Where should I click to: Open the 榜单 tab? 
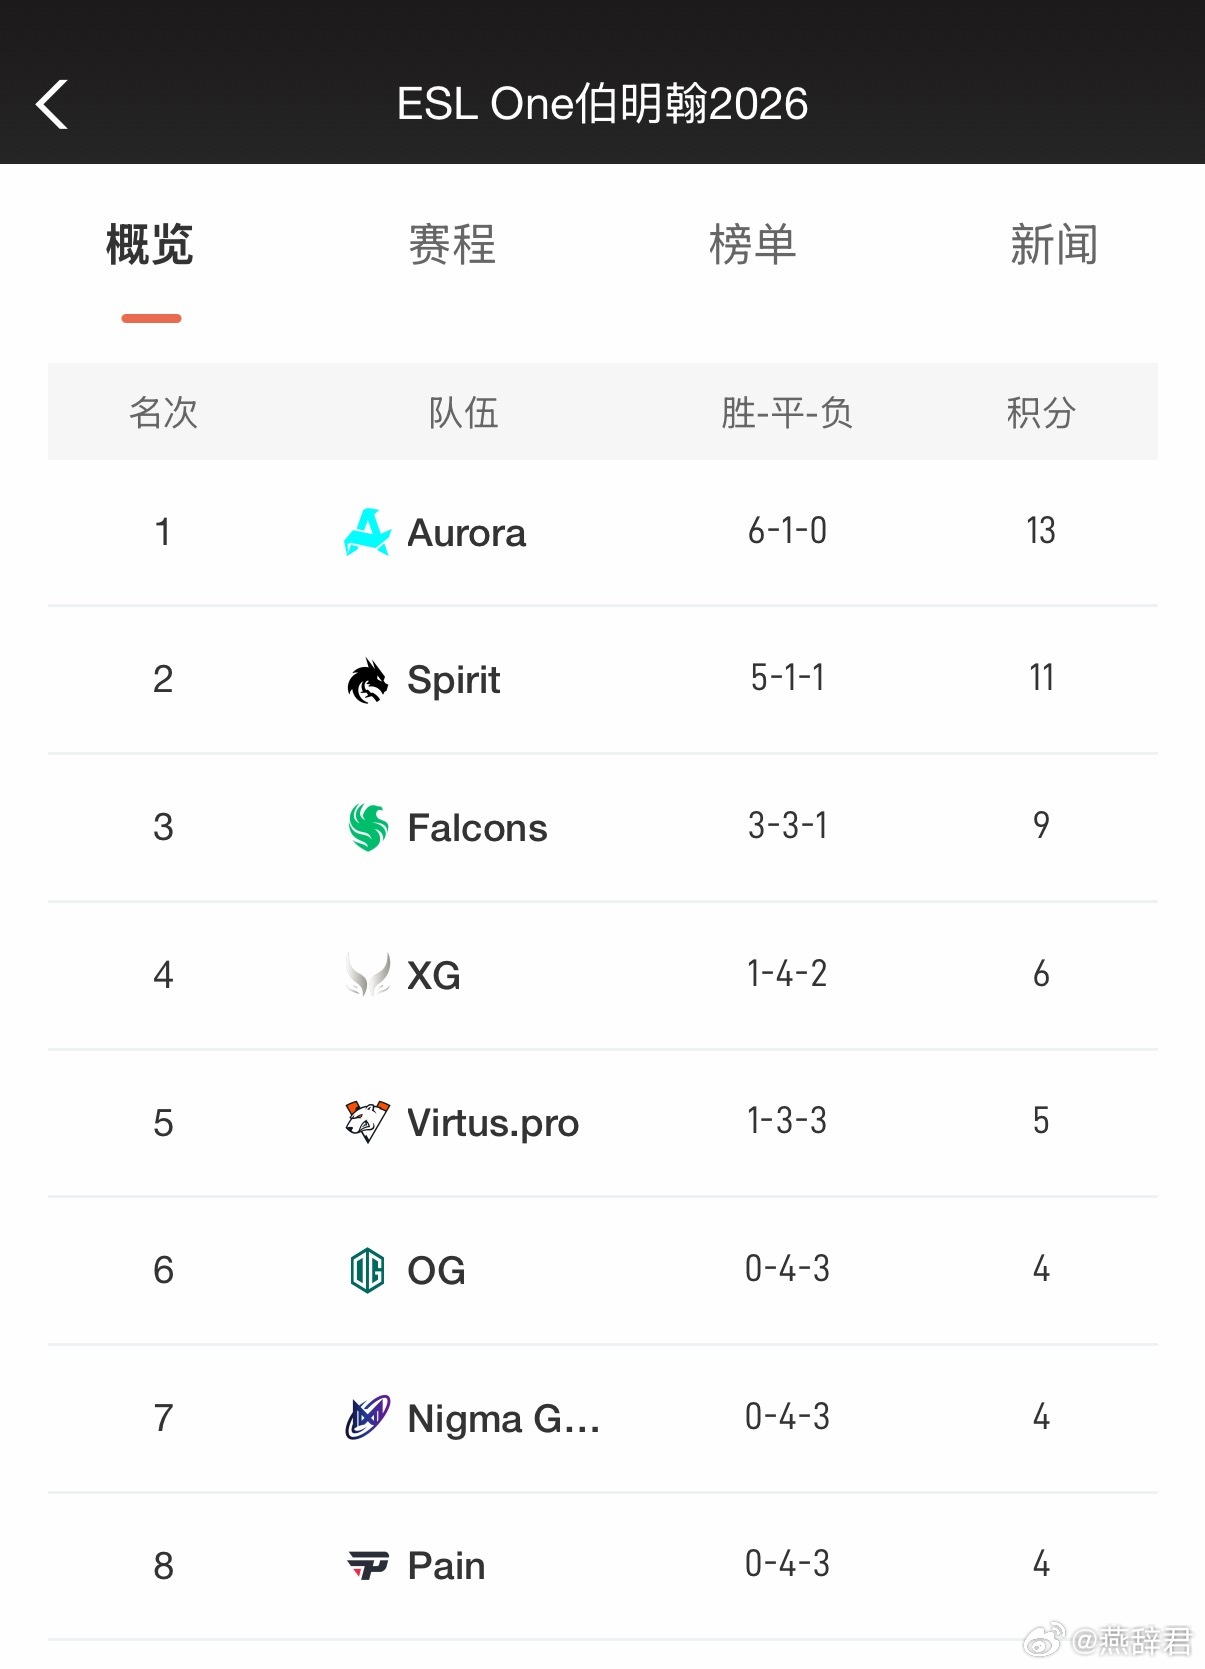click(x=753, y=245)
